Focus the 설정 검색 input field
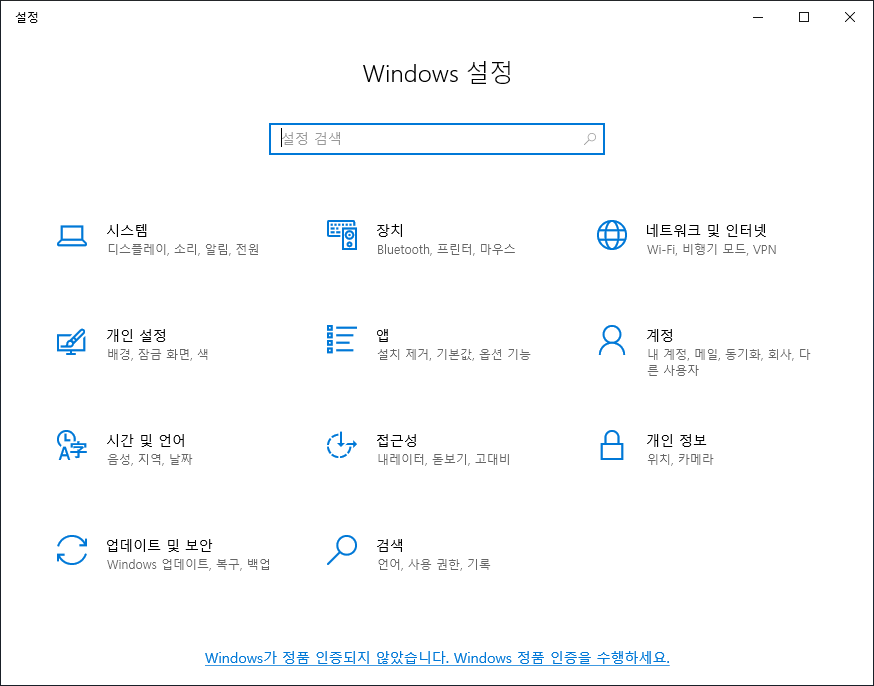 click(x=436, y=139)
